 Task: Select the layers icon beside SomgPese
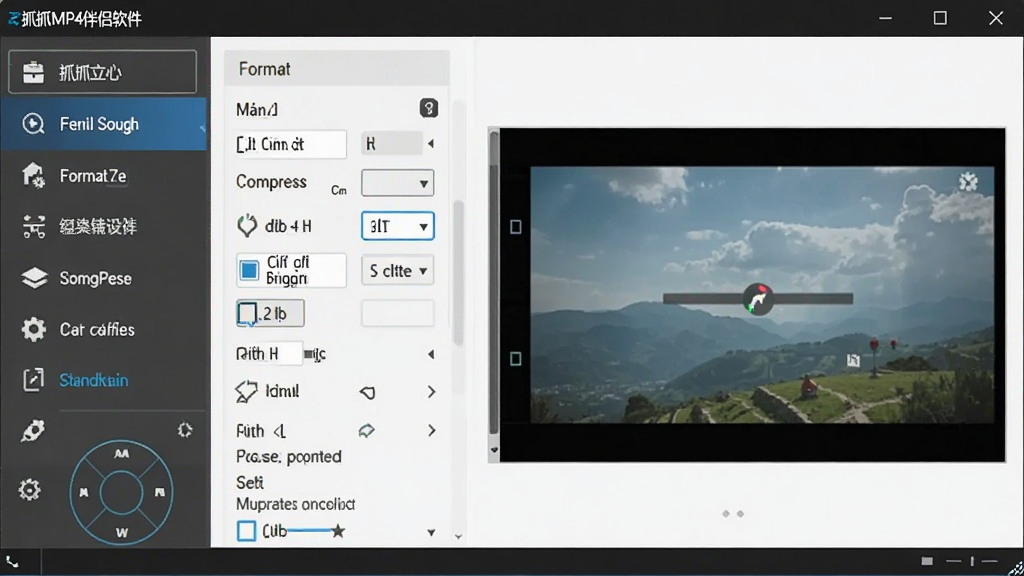[34, 278]
